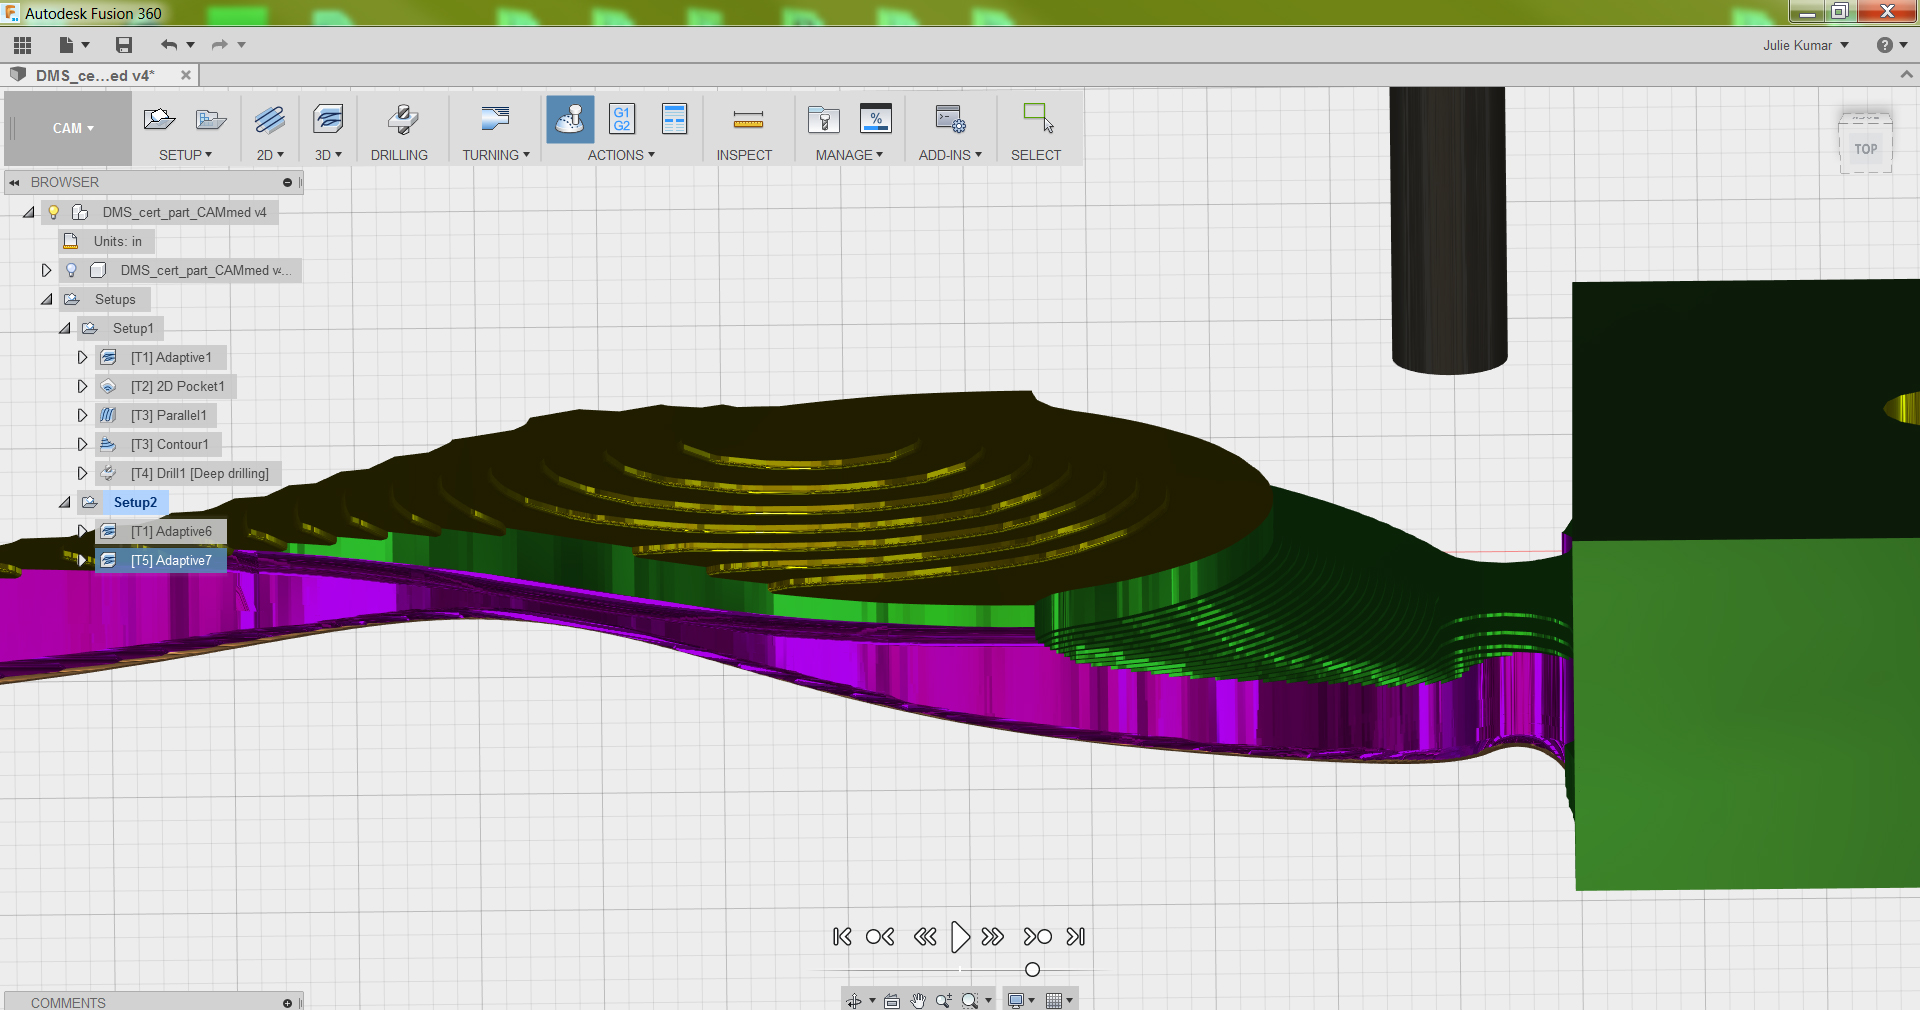The width and height of the screenshot is (1920, 1010).
Task: Expand the DMS_cert_part_CAMmed model node
Action: tap(46, 270)
